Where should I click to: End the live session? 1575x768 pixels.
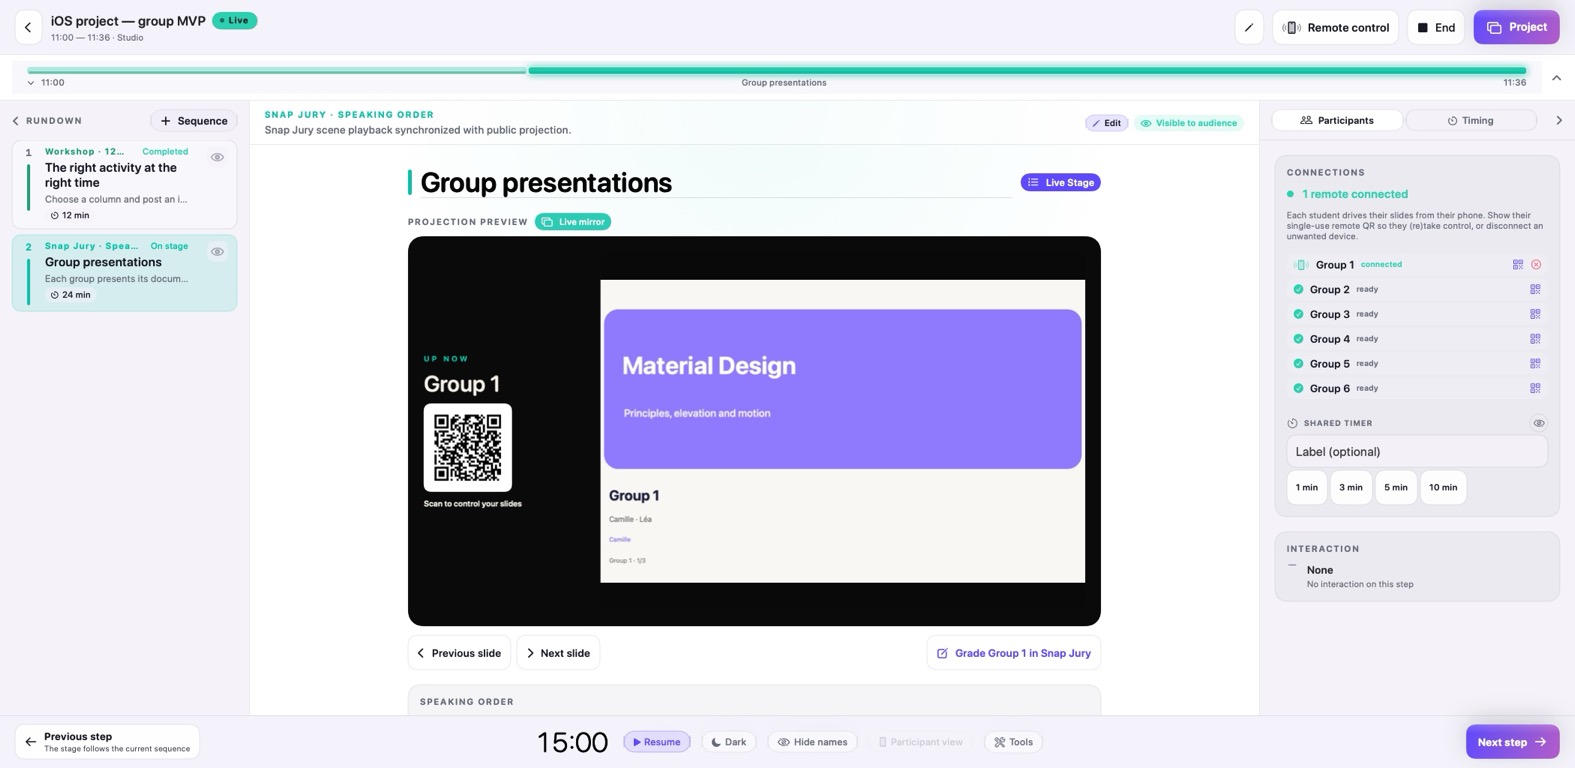pos(1436,28)
